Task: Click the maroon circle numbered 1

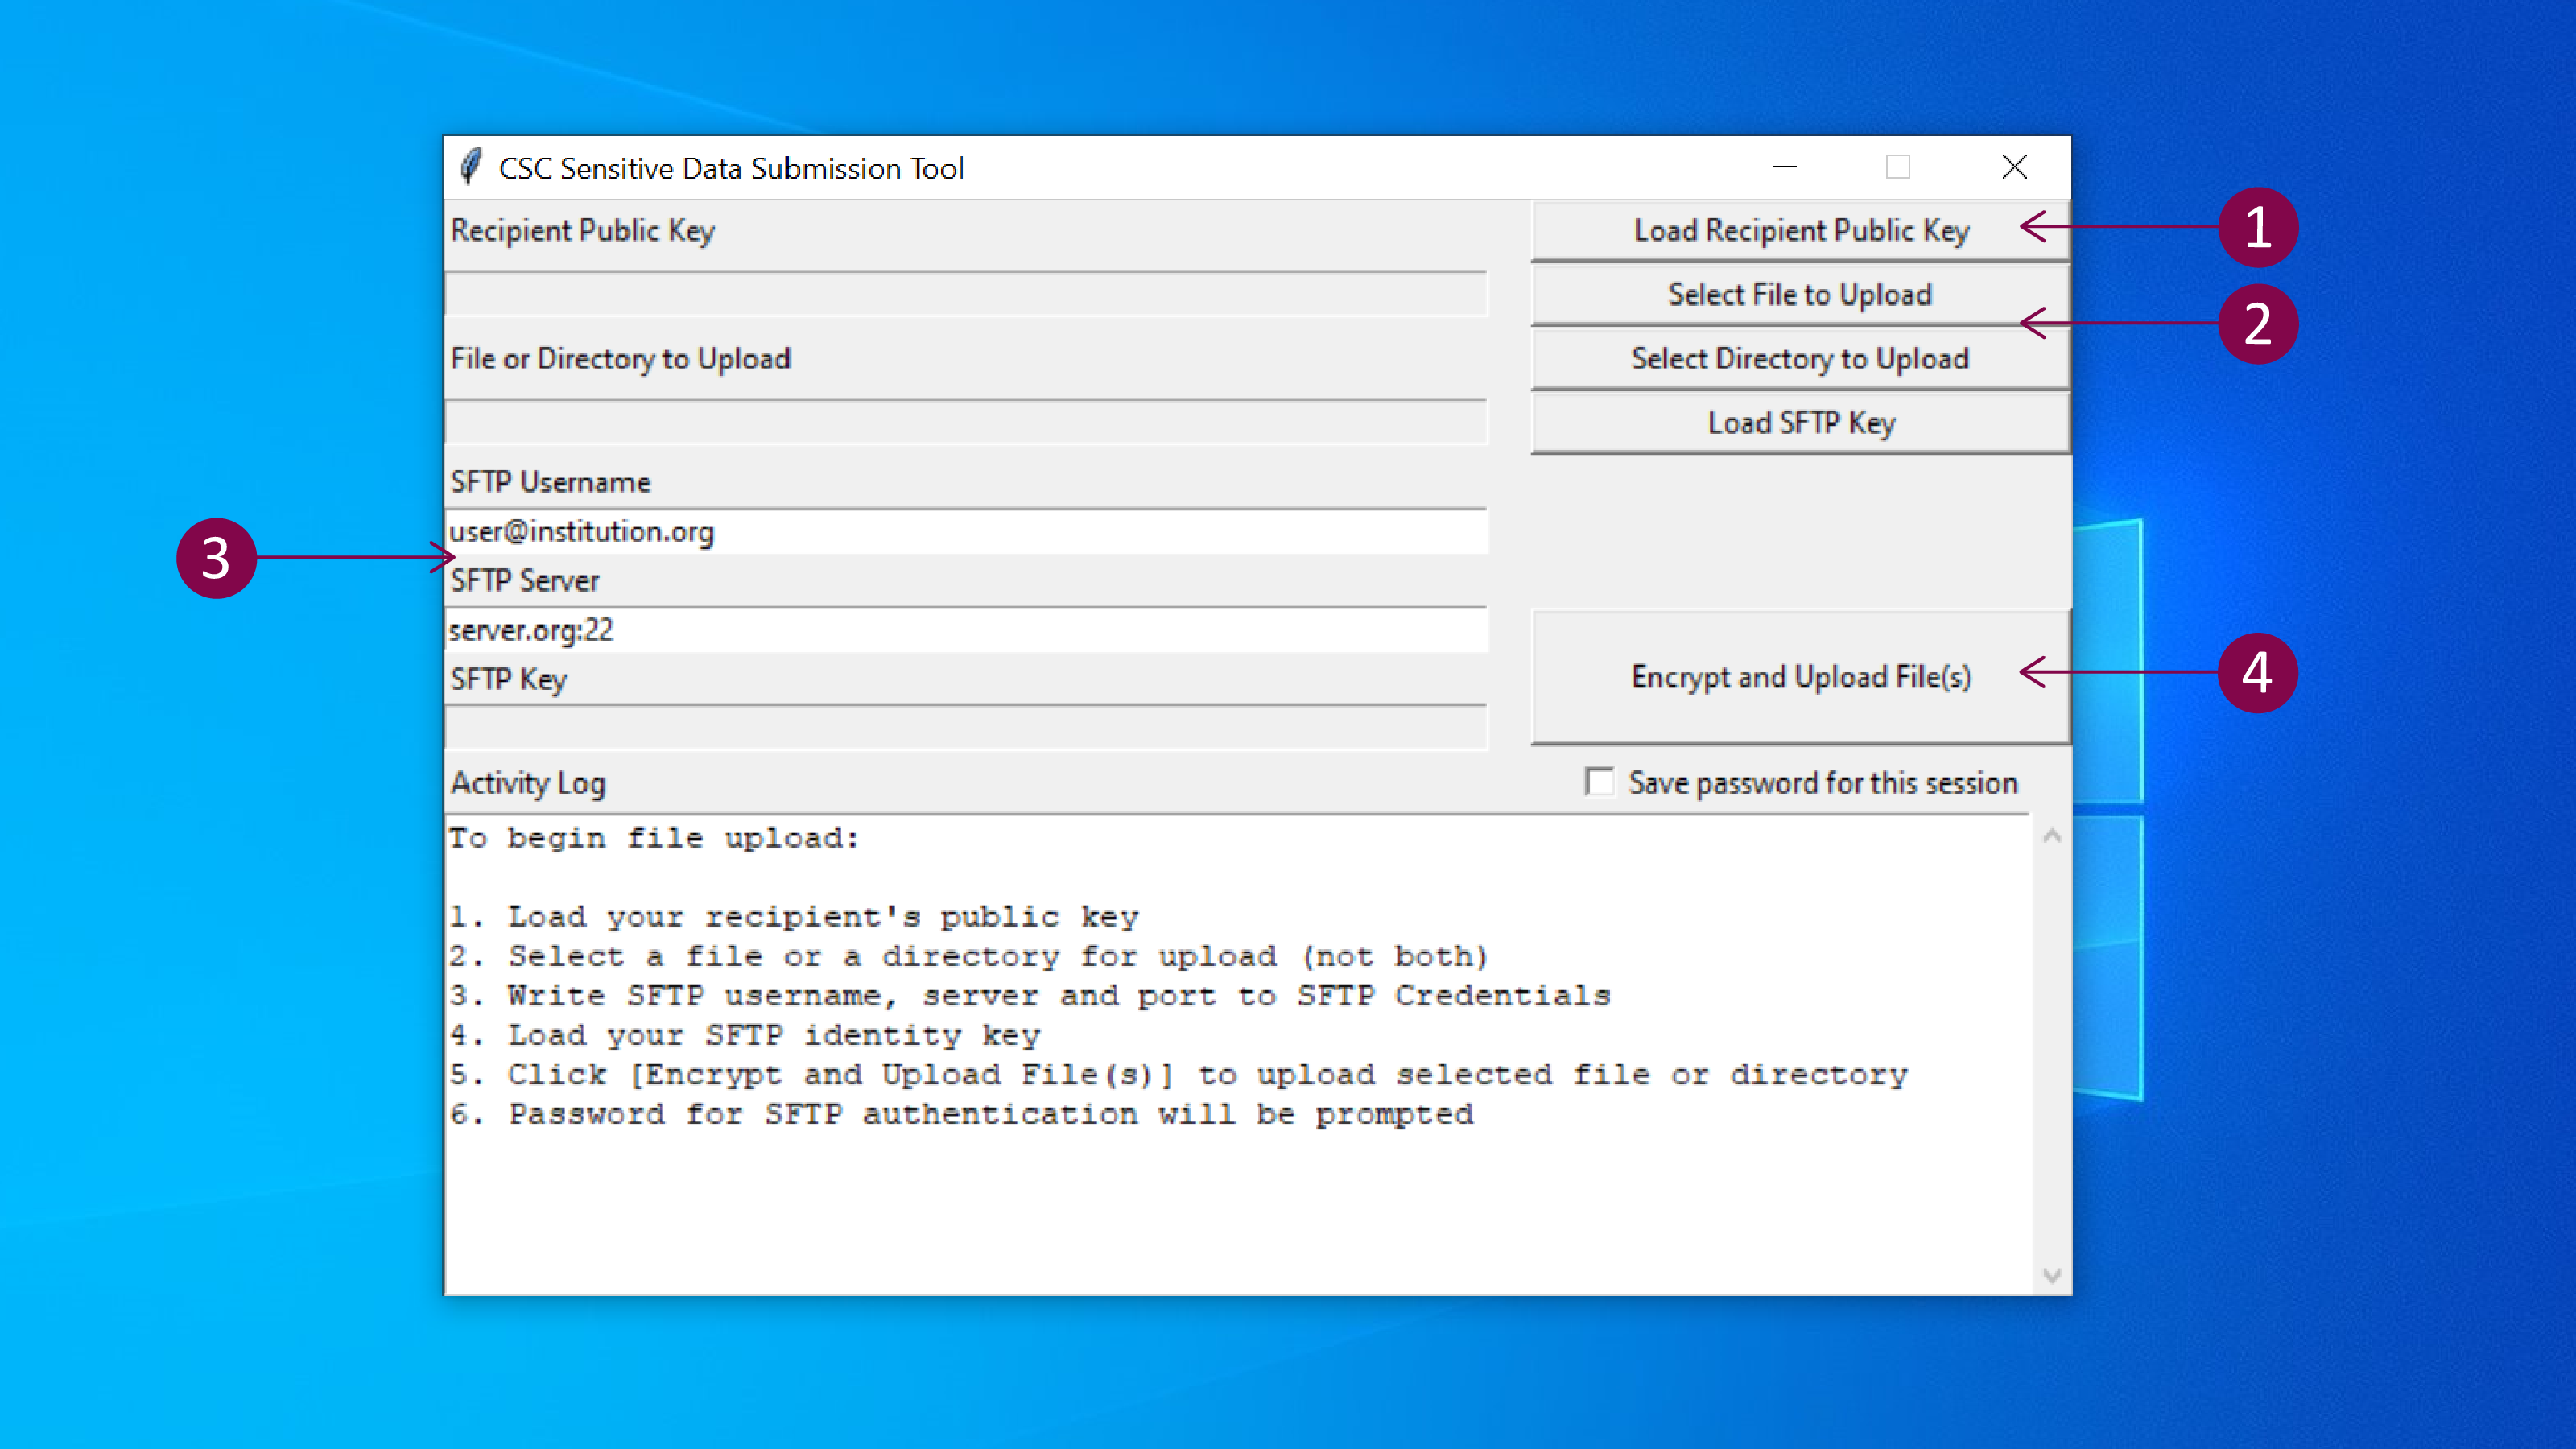Action: tap(2257, 228)
